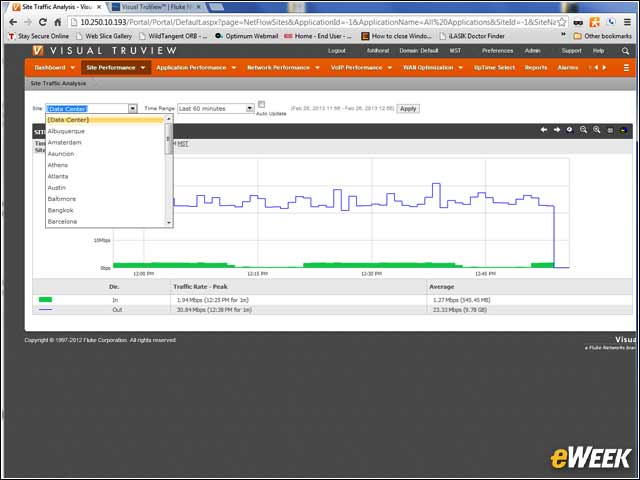The width and height of the screenshot is (640, 480).
Task: Switch to the Visual TruView browser tab
Action: coord(158,7)
